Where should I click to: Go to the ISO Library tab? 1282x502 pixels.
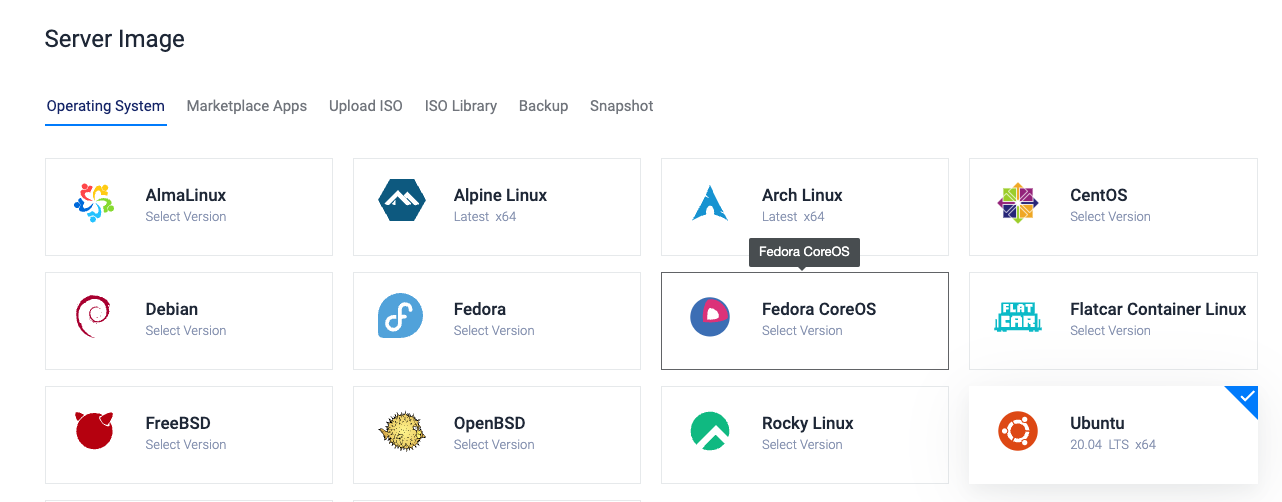[460, 106]
